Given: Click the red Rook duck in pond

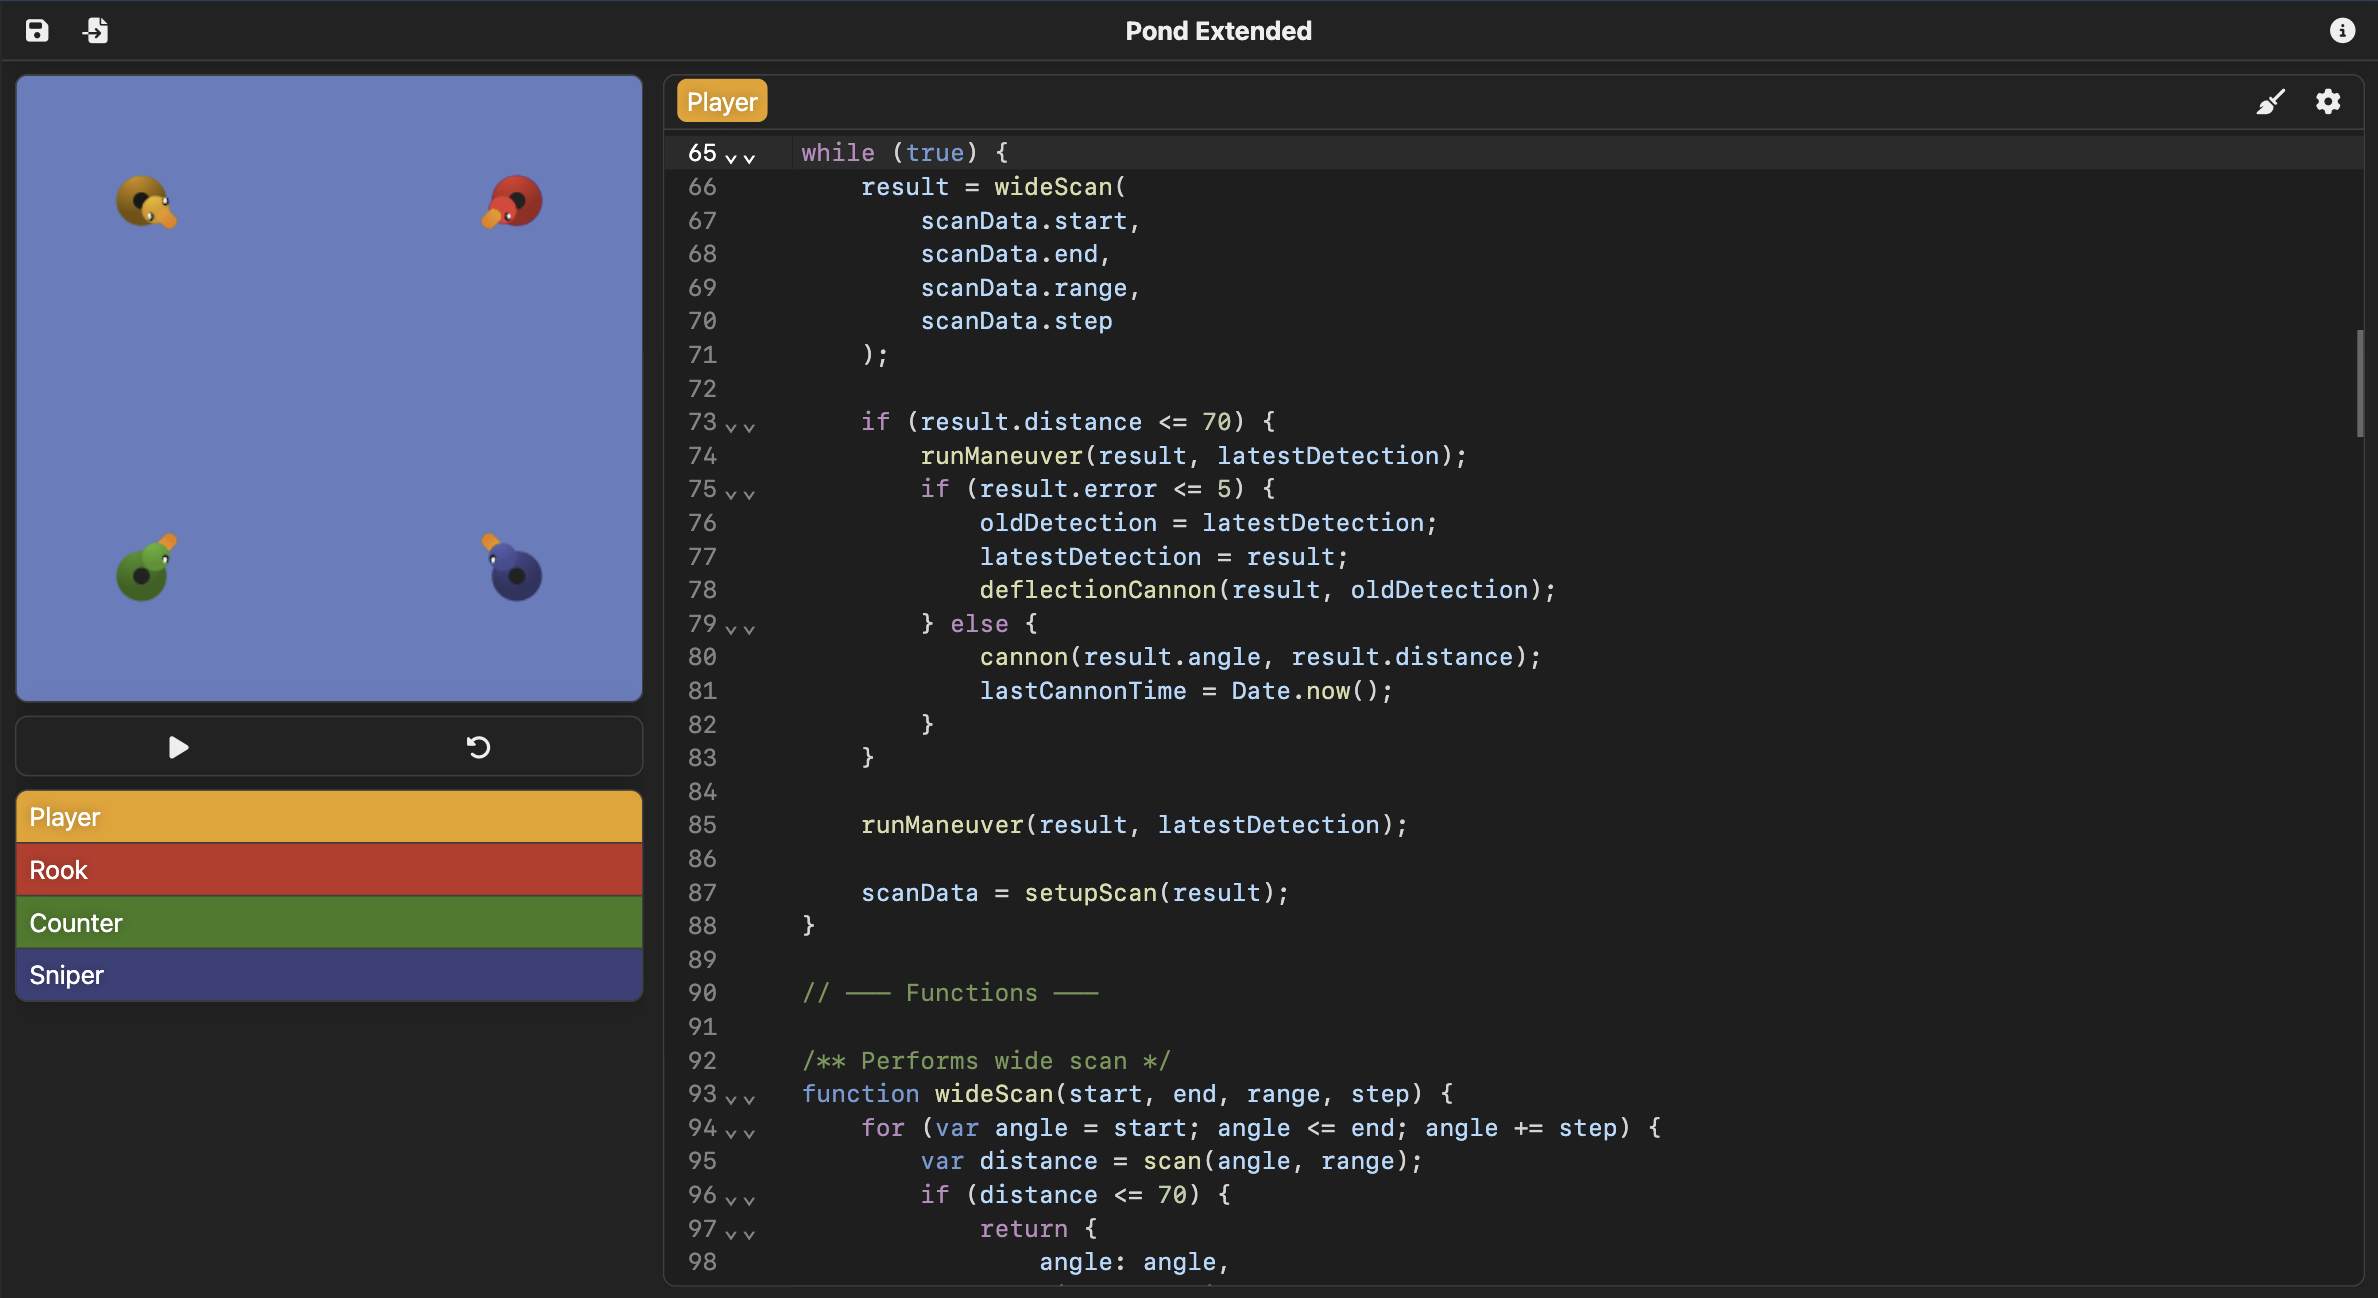Looking at the screenshot, I should 512,202.
